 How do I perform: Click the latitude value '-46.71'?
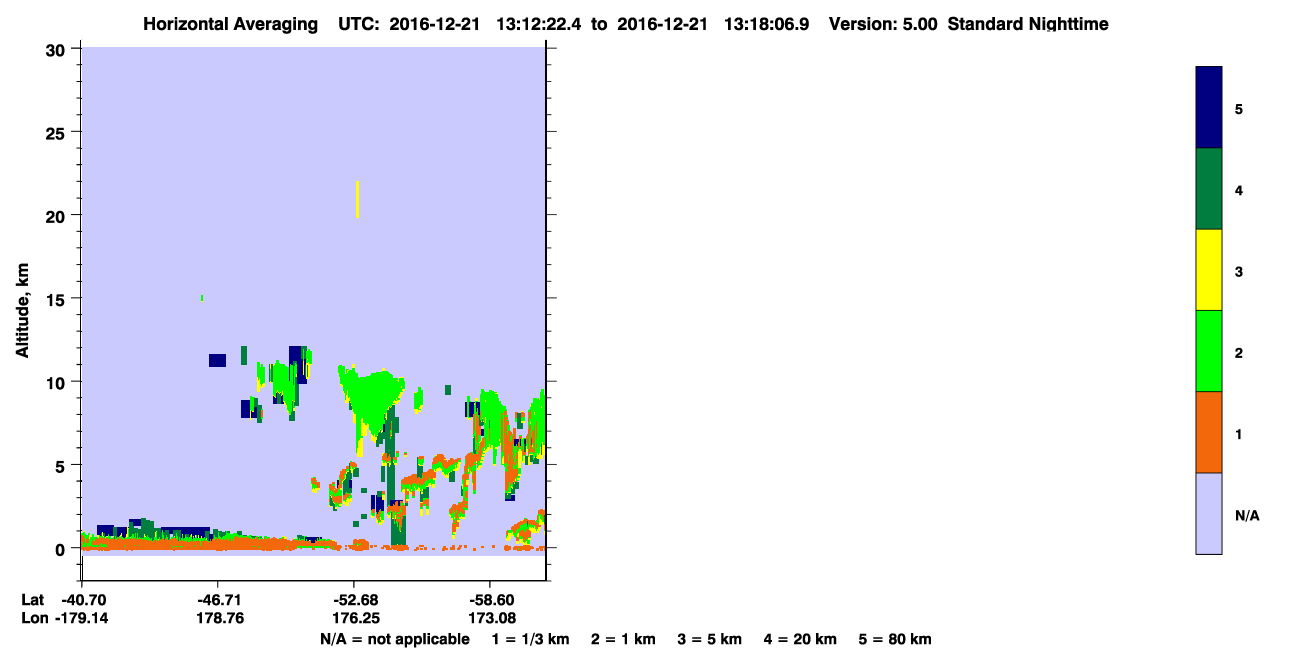click(x=219, y=600)
